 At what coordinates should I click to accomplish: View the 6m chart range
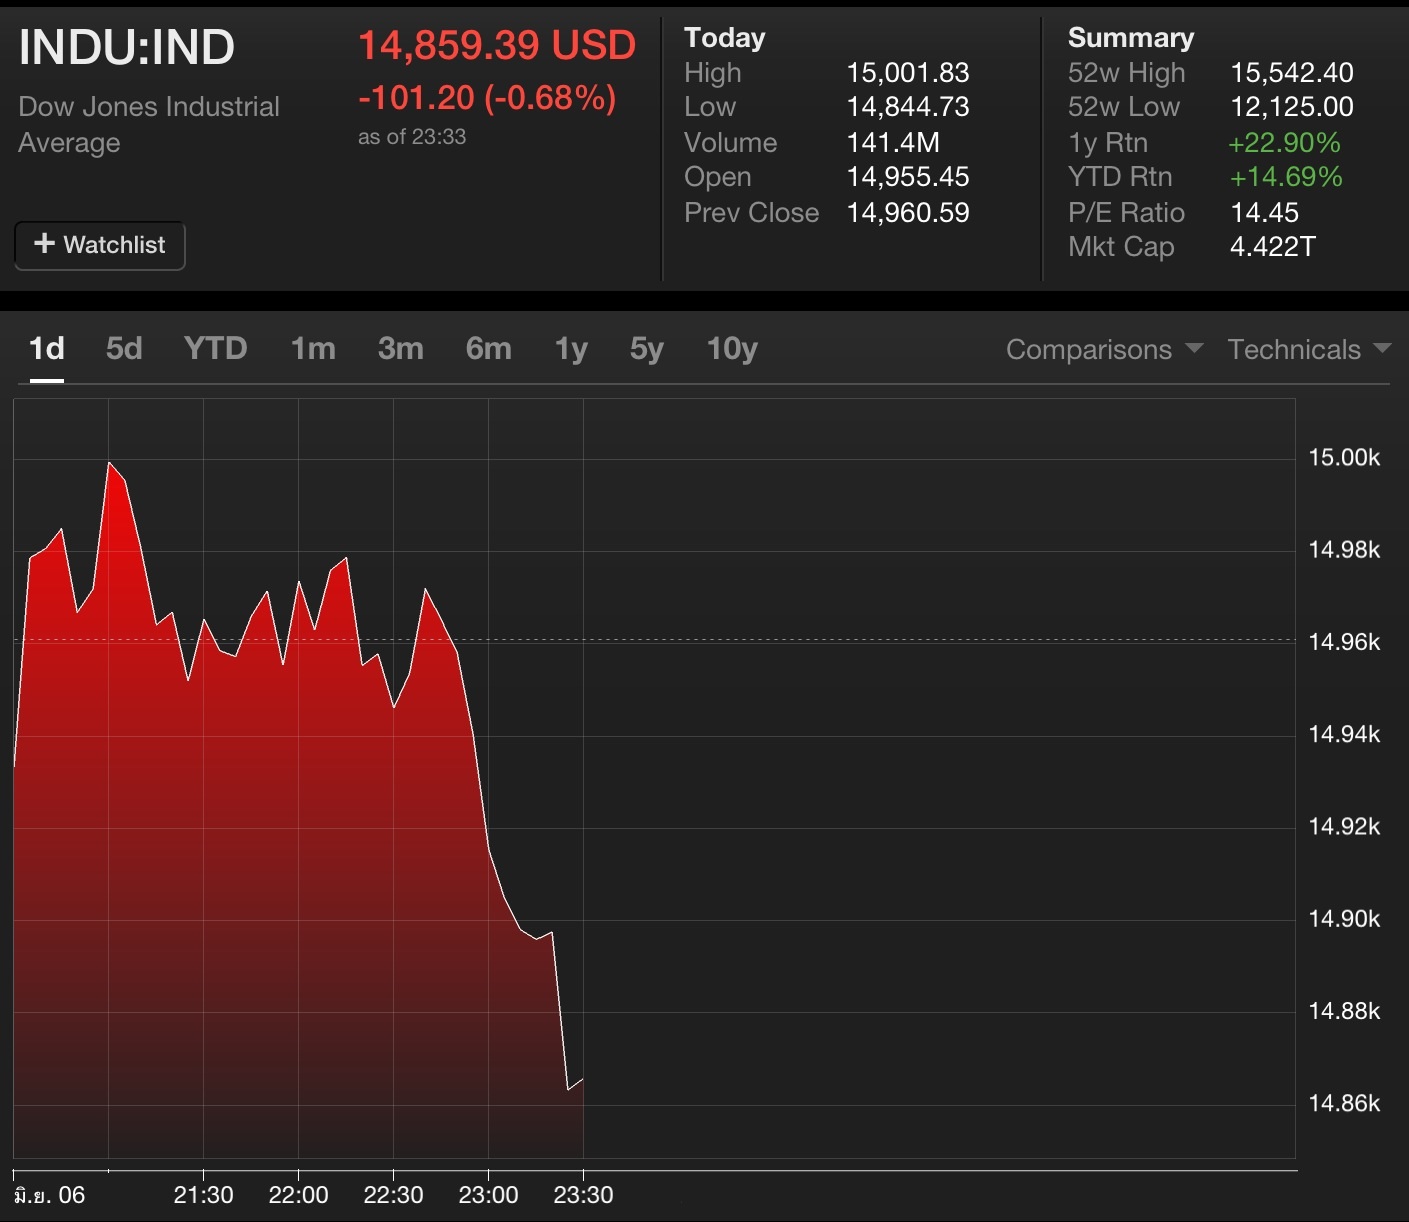click(489, 348)
